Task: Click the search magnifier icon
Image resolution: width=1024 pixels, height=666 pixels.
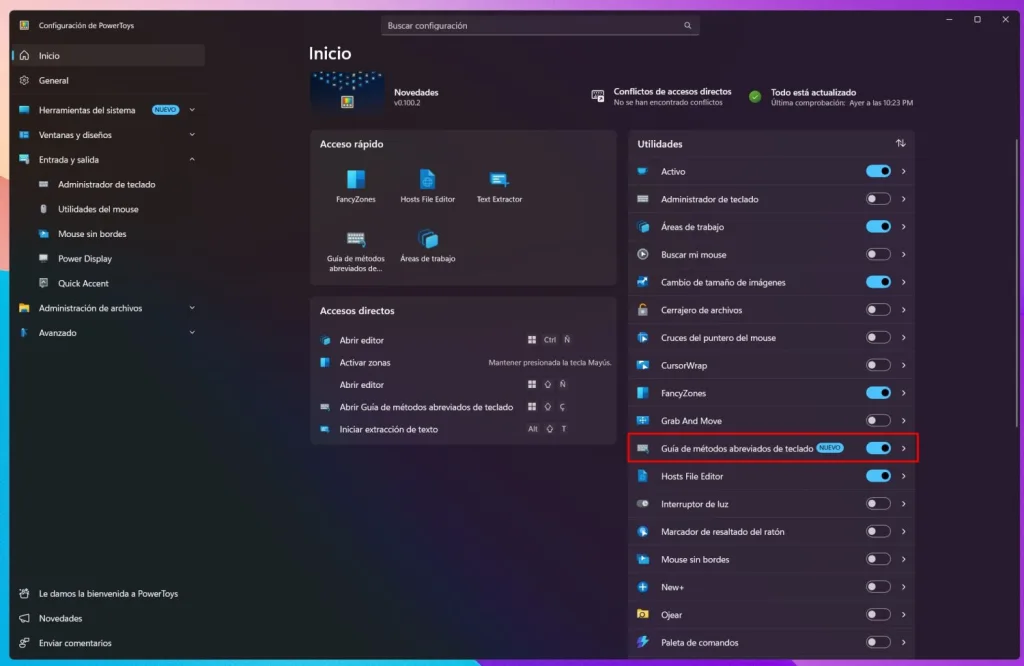Action: click(687, 25)
